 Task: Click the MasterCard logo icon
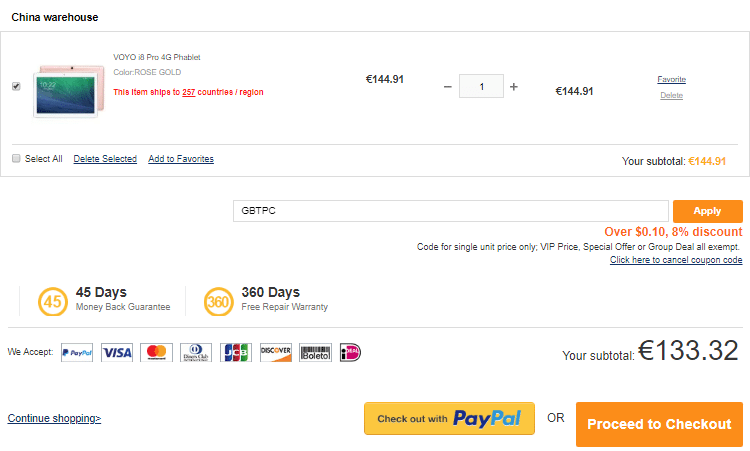click(x=155, y=352)
